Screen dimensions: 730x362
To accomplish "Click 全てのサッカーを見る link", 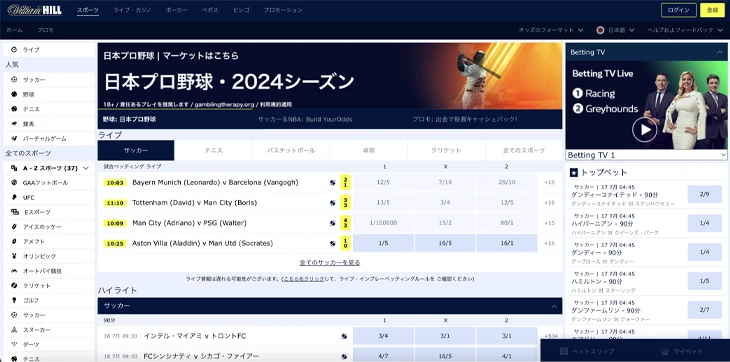I will coord(330,263).
